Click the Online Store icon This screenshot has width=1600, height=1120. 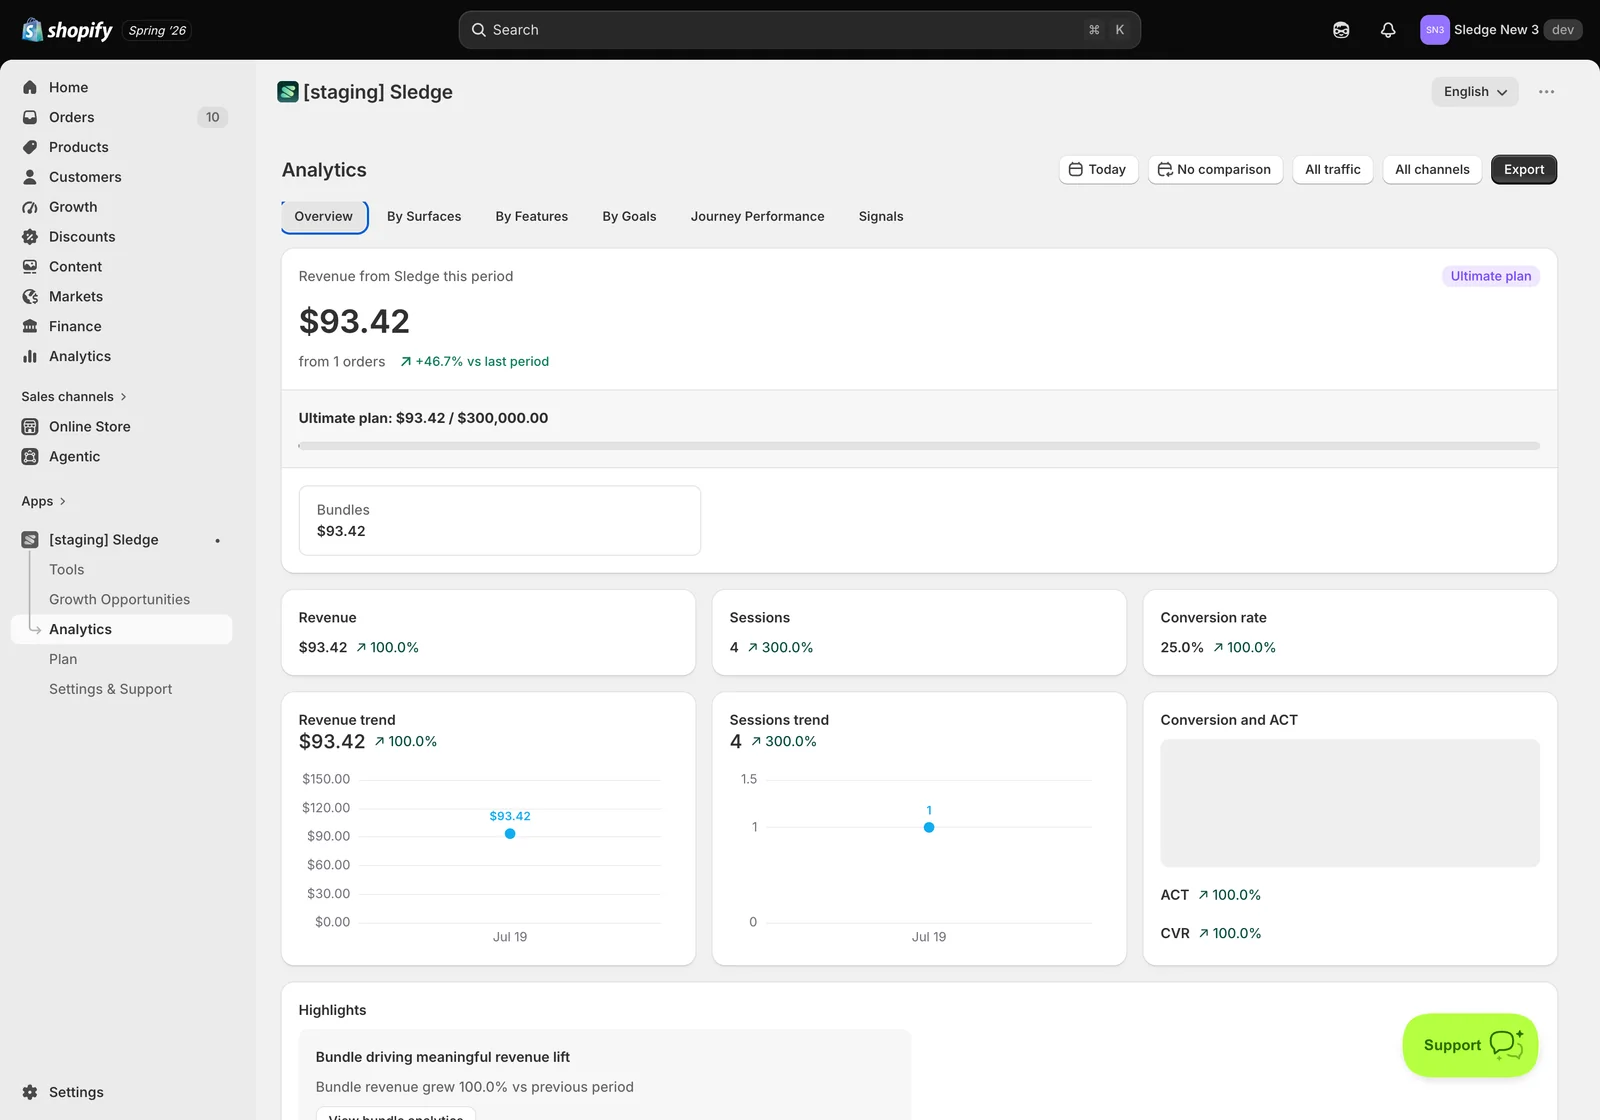tap(30, 427)
